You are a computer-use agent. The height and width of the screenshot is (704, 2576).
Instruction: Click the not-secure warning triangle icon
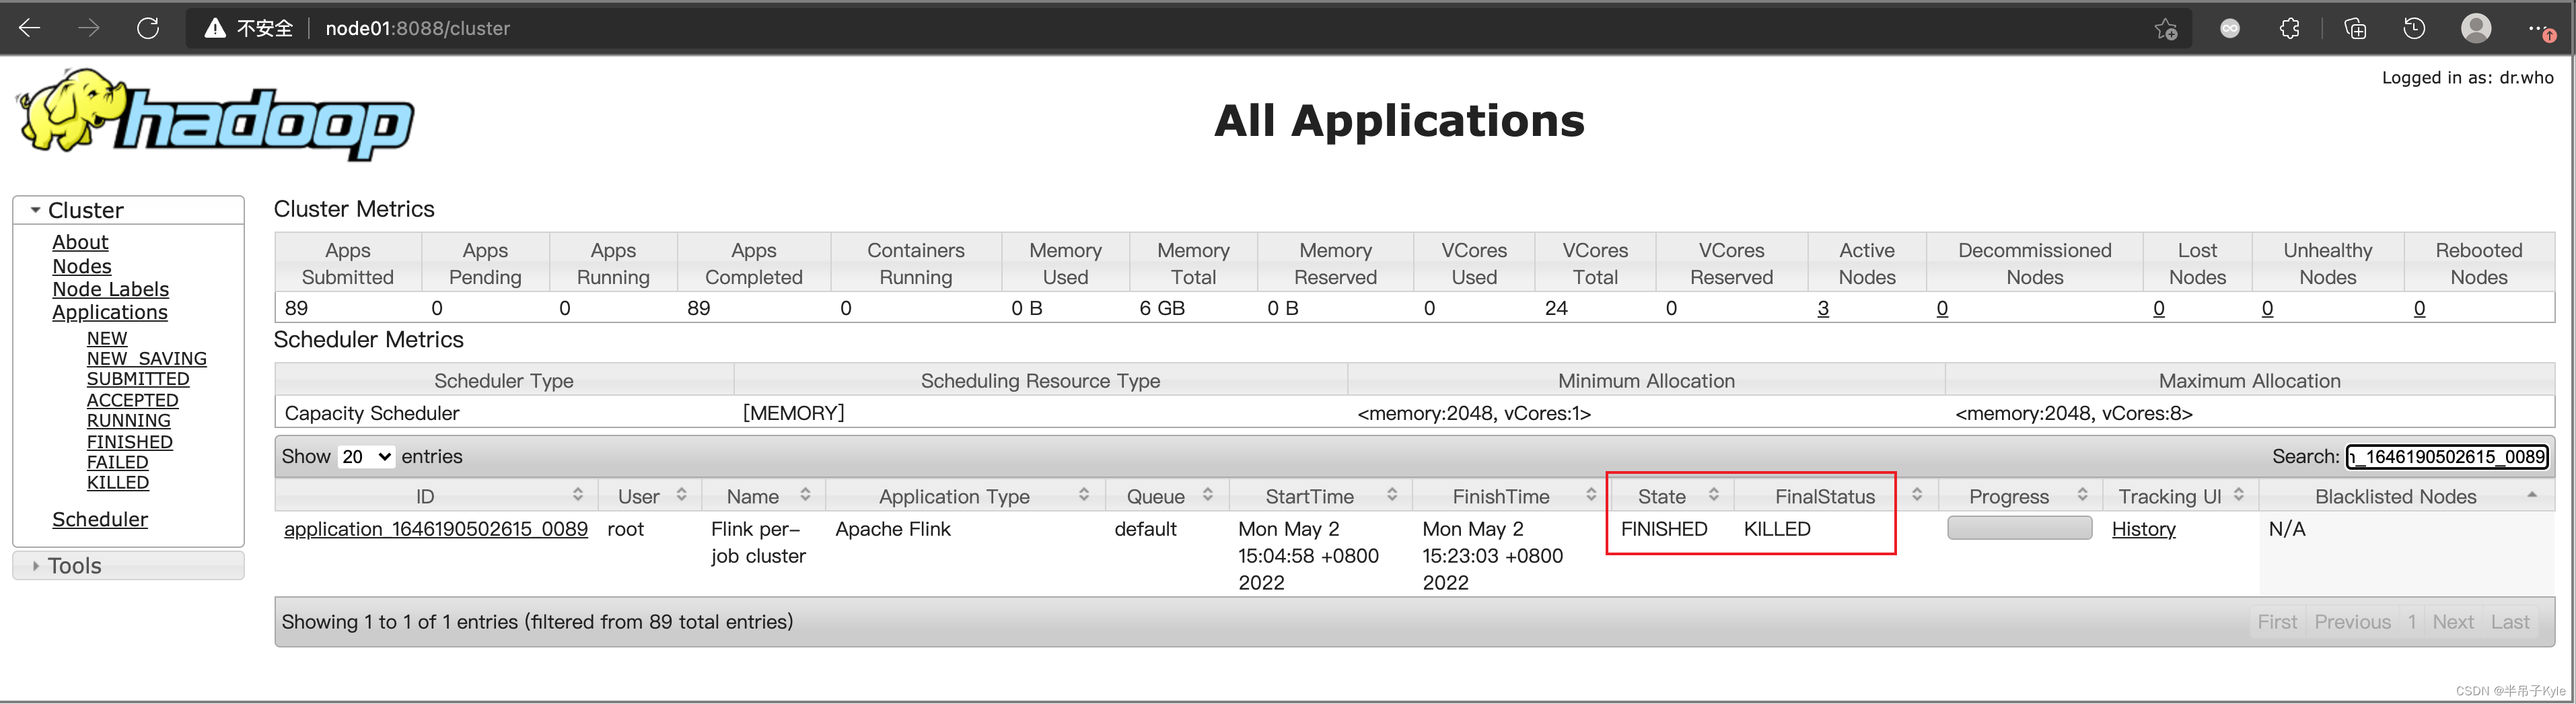point(215,28)
